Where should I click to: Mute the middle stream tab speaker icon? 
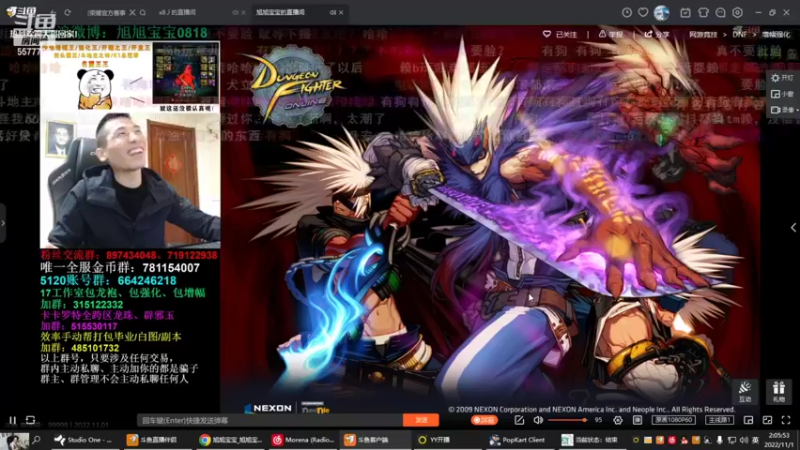[x=235, y=12]
